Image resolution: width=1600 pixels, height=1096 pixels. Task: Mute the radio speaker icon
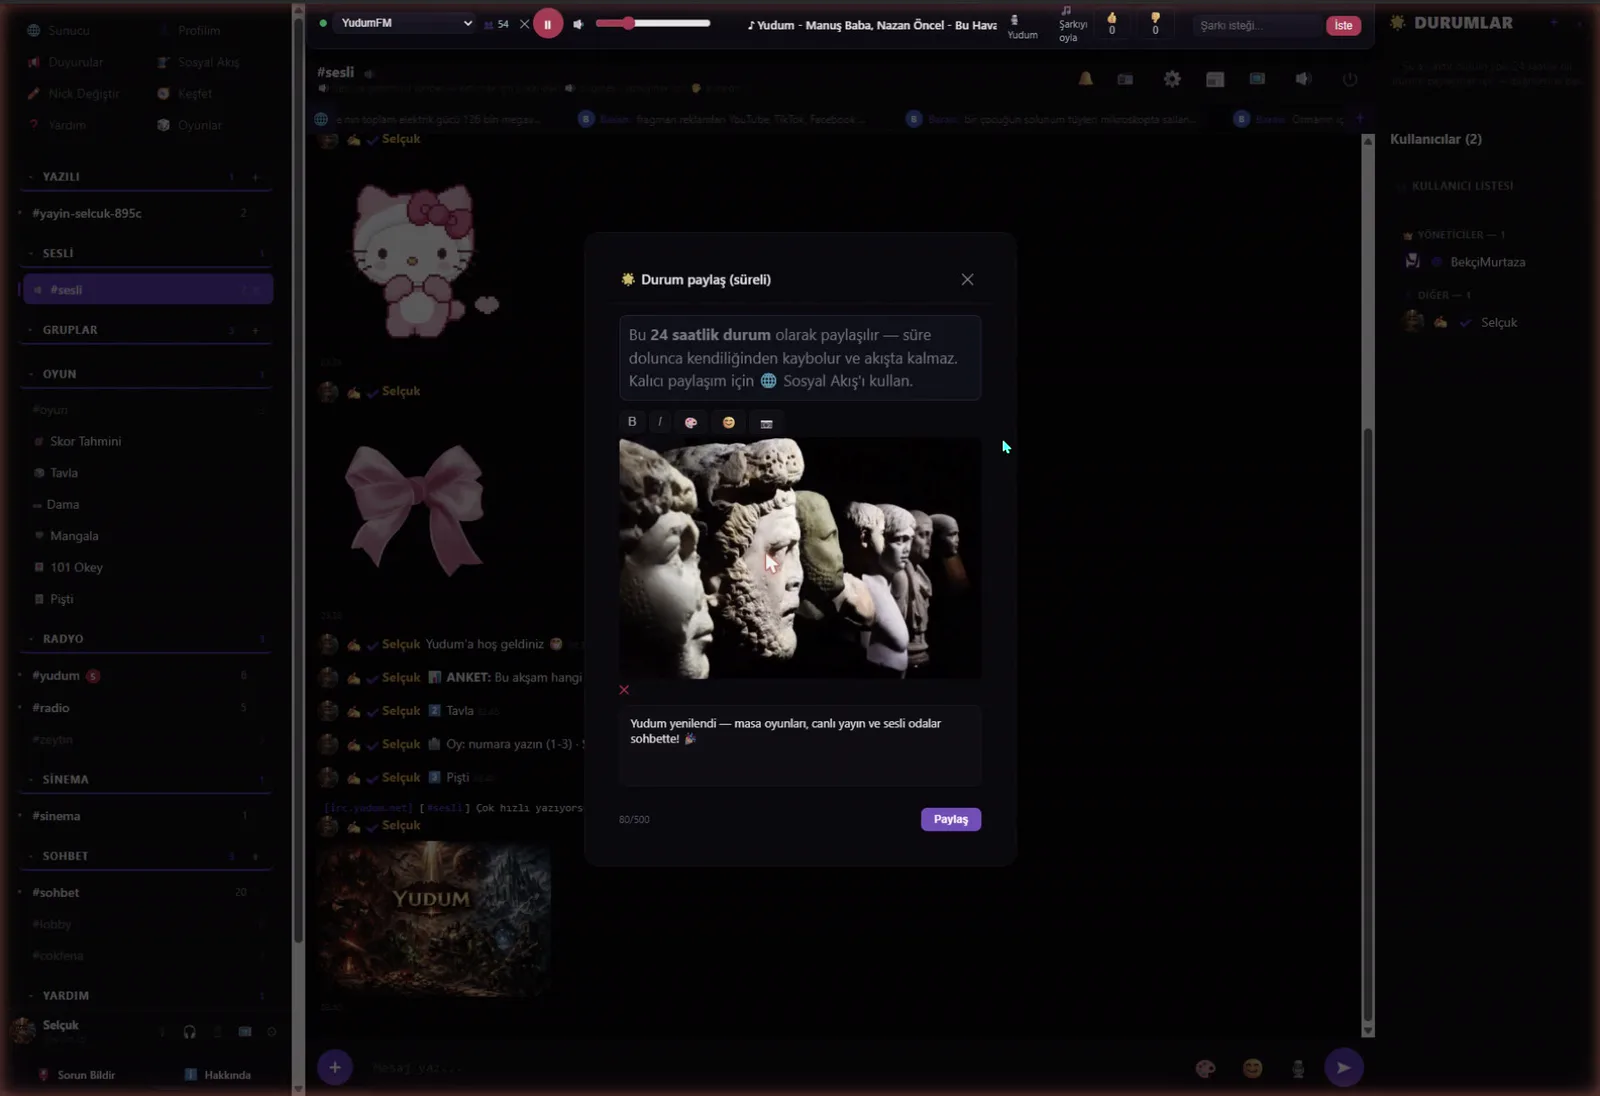coord(578,24)
